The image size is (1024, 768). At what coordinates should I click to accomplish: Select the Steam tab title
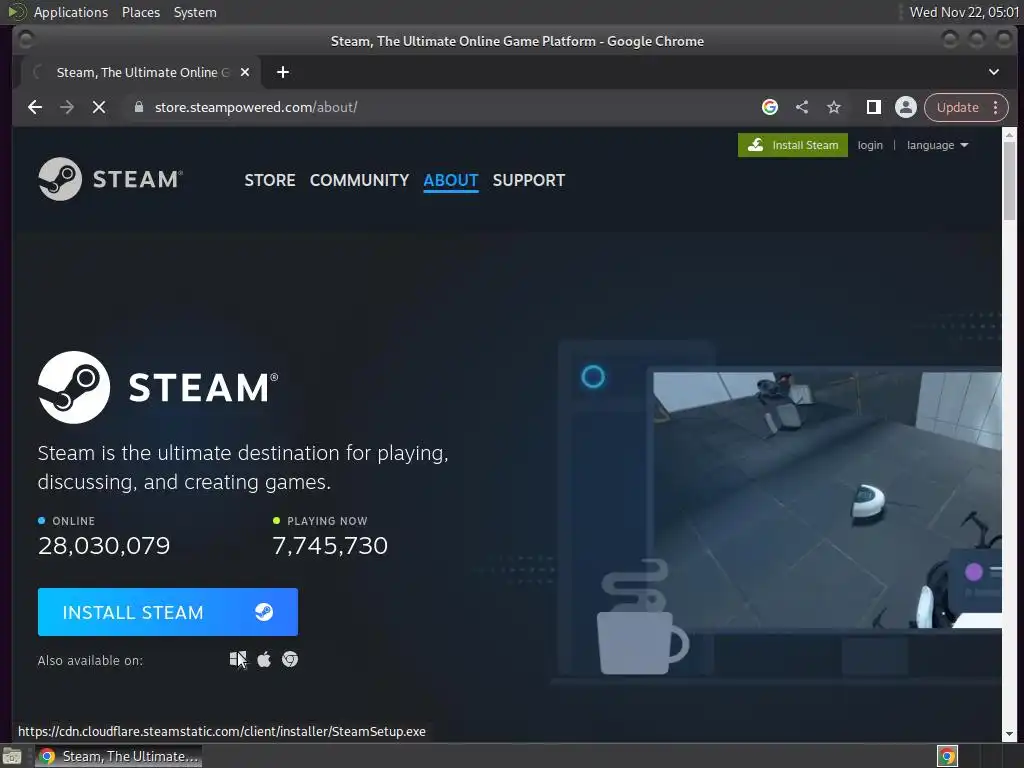pyautogui.click(x=143, y=72)
